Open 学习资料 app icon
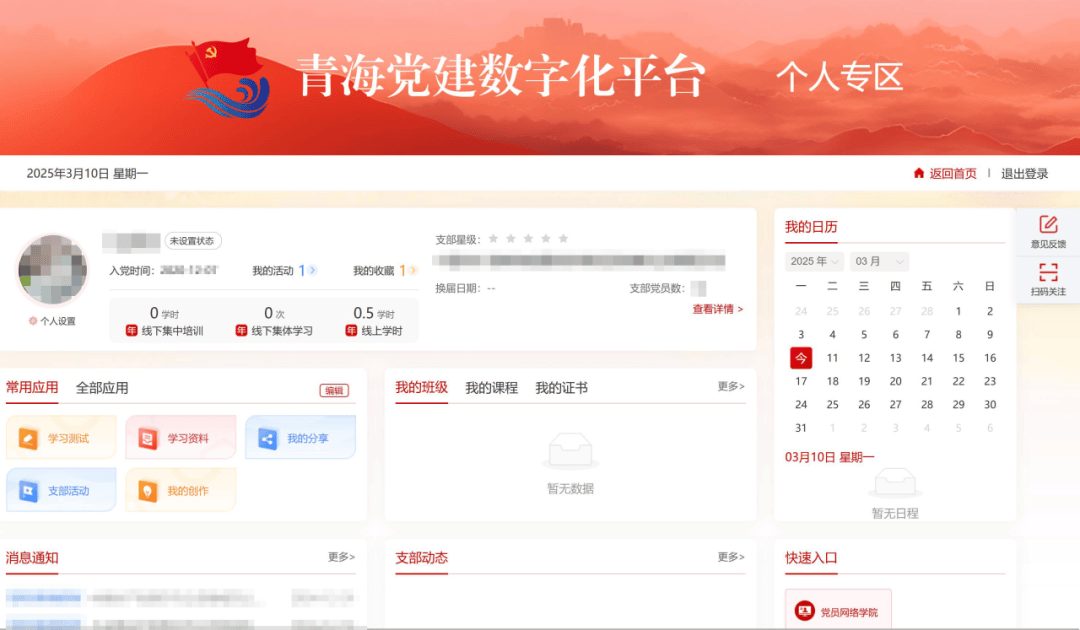Viewport: 1080px width, 630px height. 148,438
